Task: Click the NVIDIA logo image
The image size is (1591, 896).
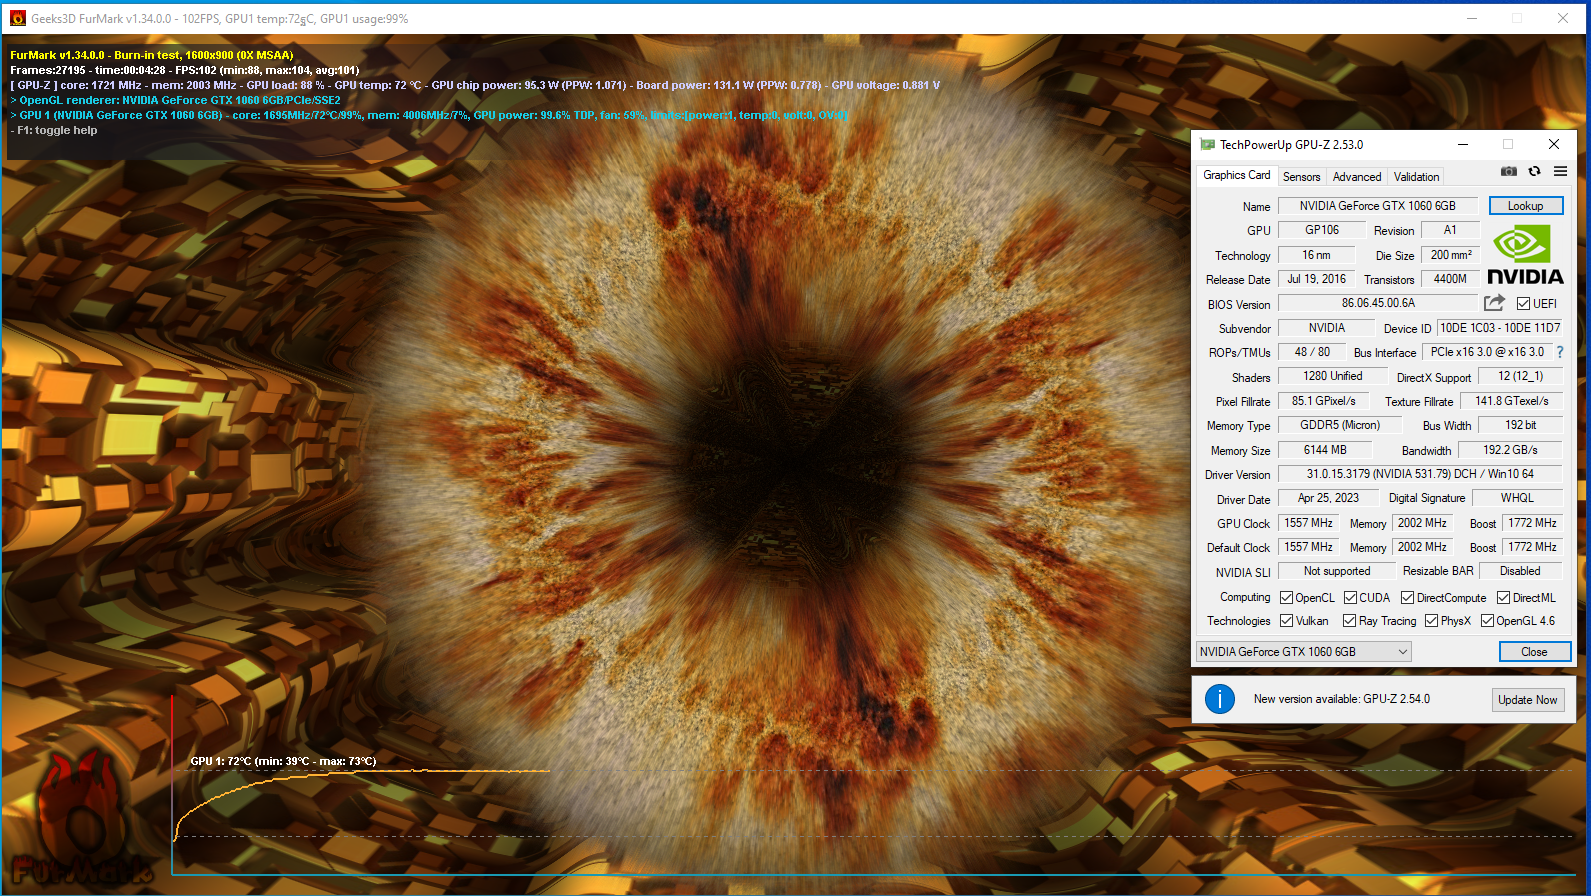Action: click(x=1525, y=256)
